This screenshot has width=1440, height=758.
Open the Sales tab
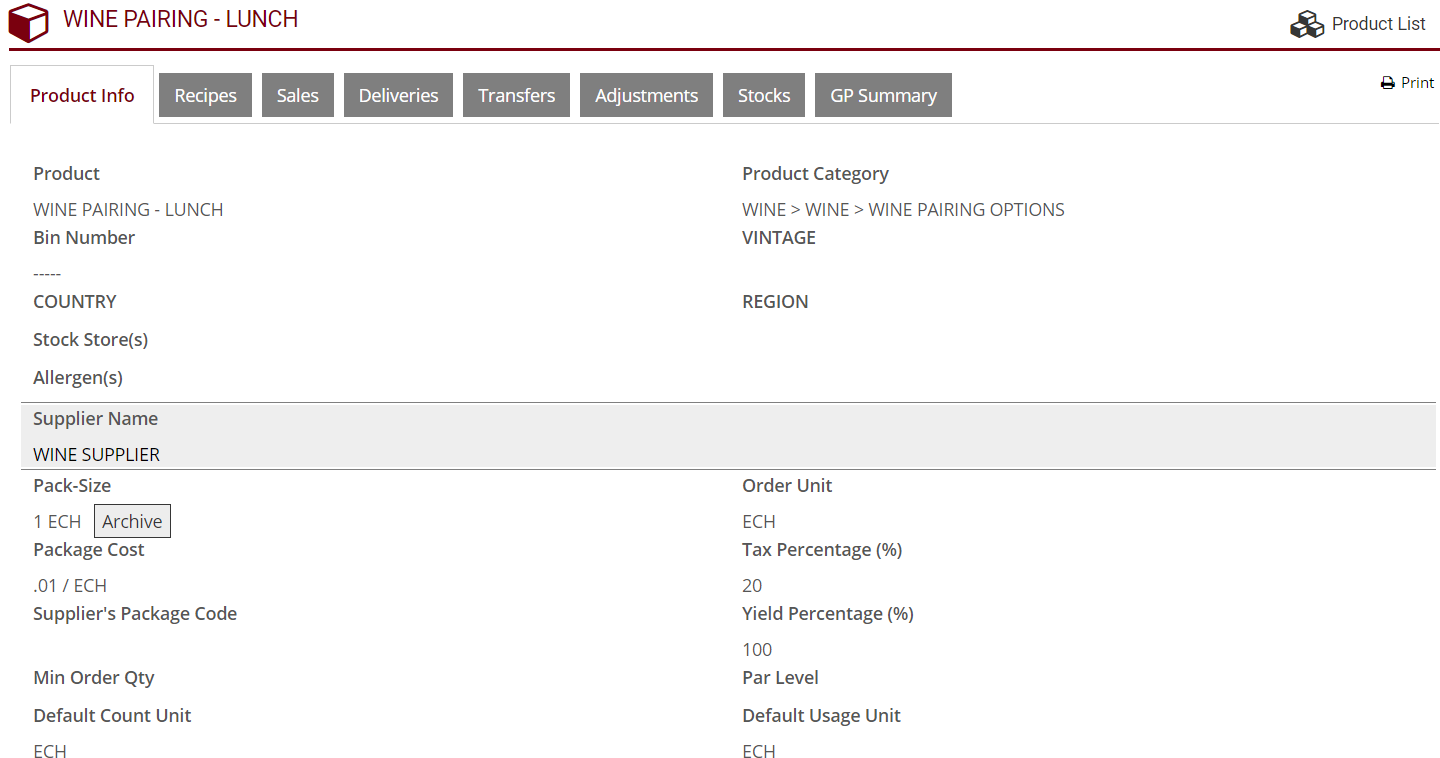click(x=297, y=94)
